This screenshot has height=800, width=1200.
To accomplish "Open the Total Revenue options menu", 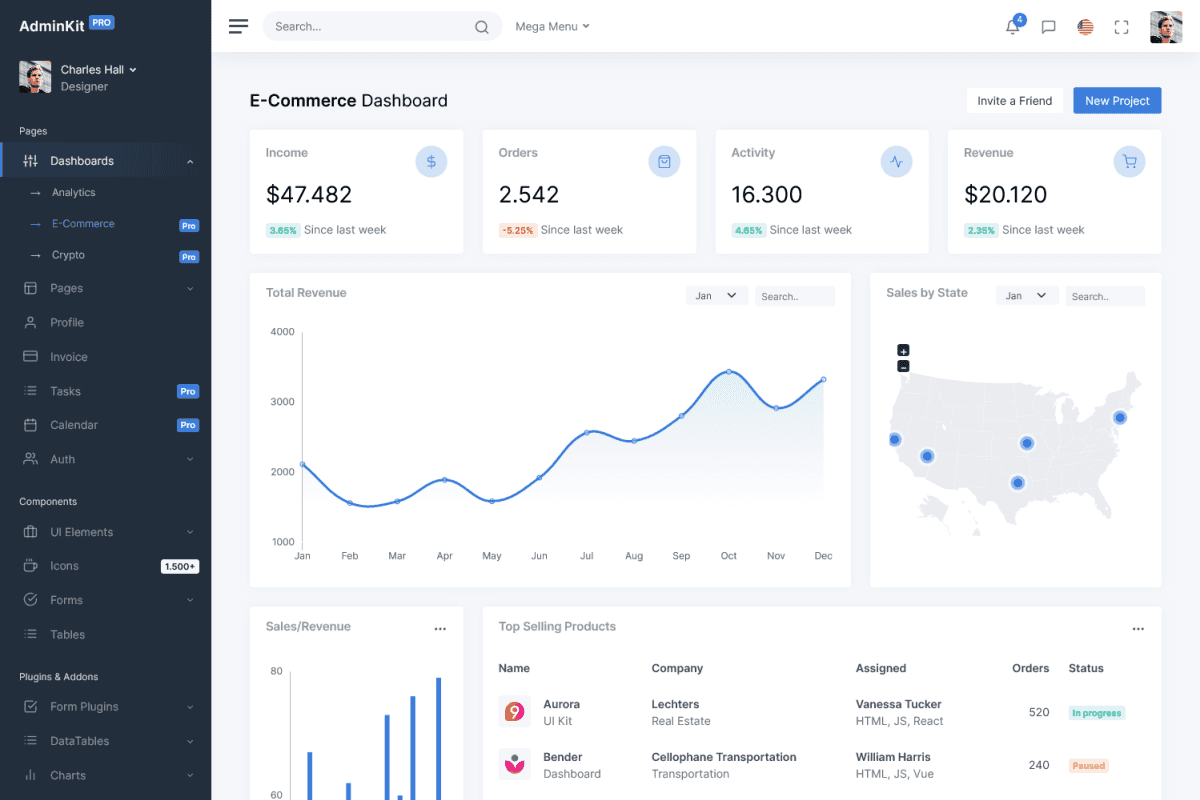I will [440, 629].
